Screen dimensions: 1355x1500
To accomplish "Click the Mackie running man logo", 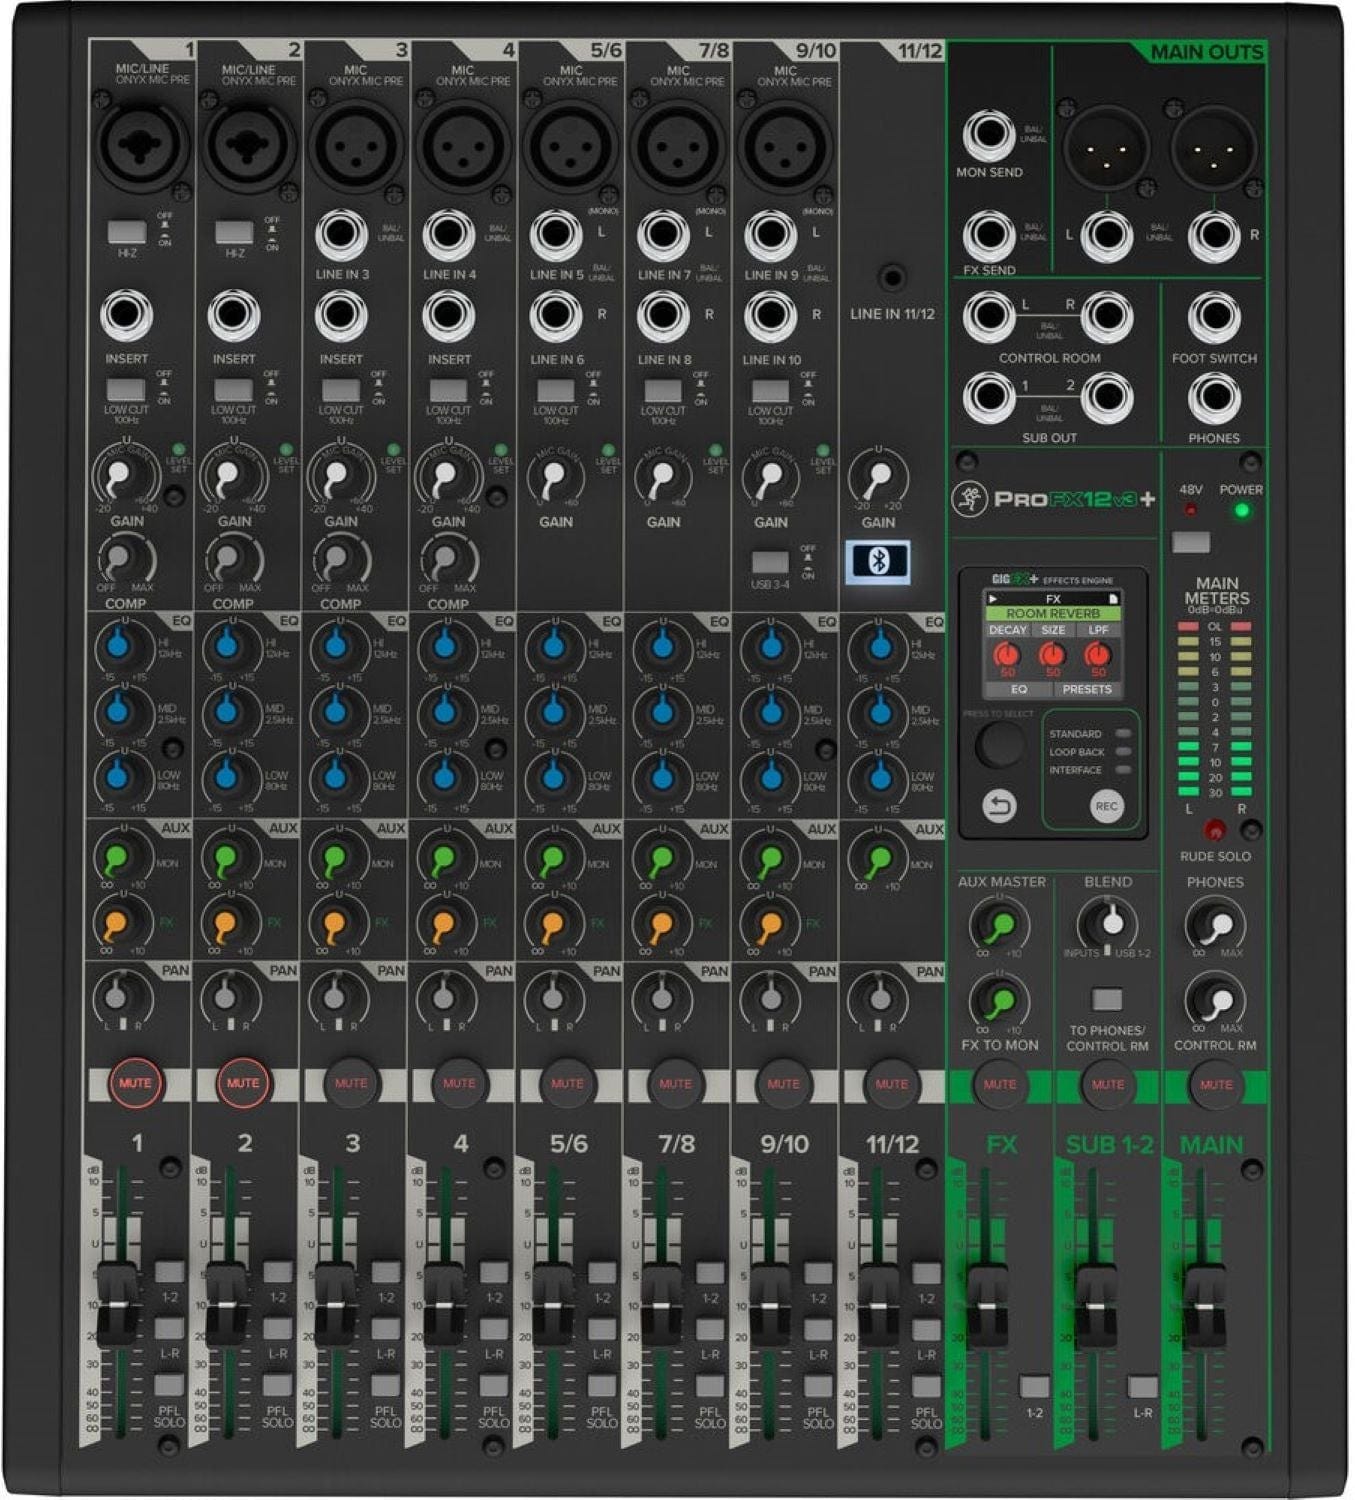I will coord(969,498).
